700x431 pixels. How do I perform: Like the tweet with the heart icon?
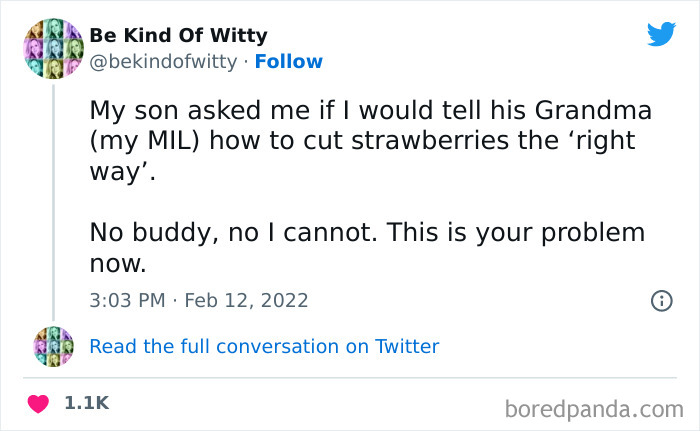point(39,404)
